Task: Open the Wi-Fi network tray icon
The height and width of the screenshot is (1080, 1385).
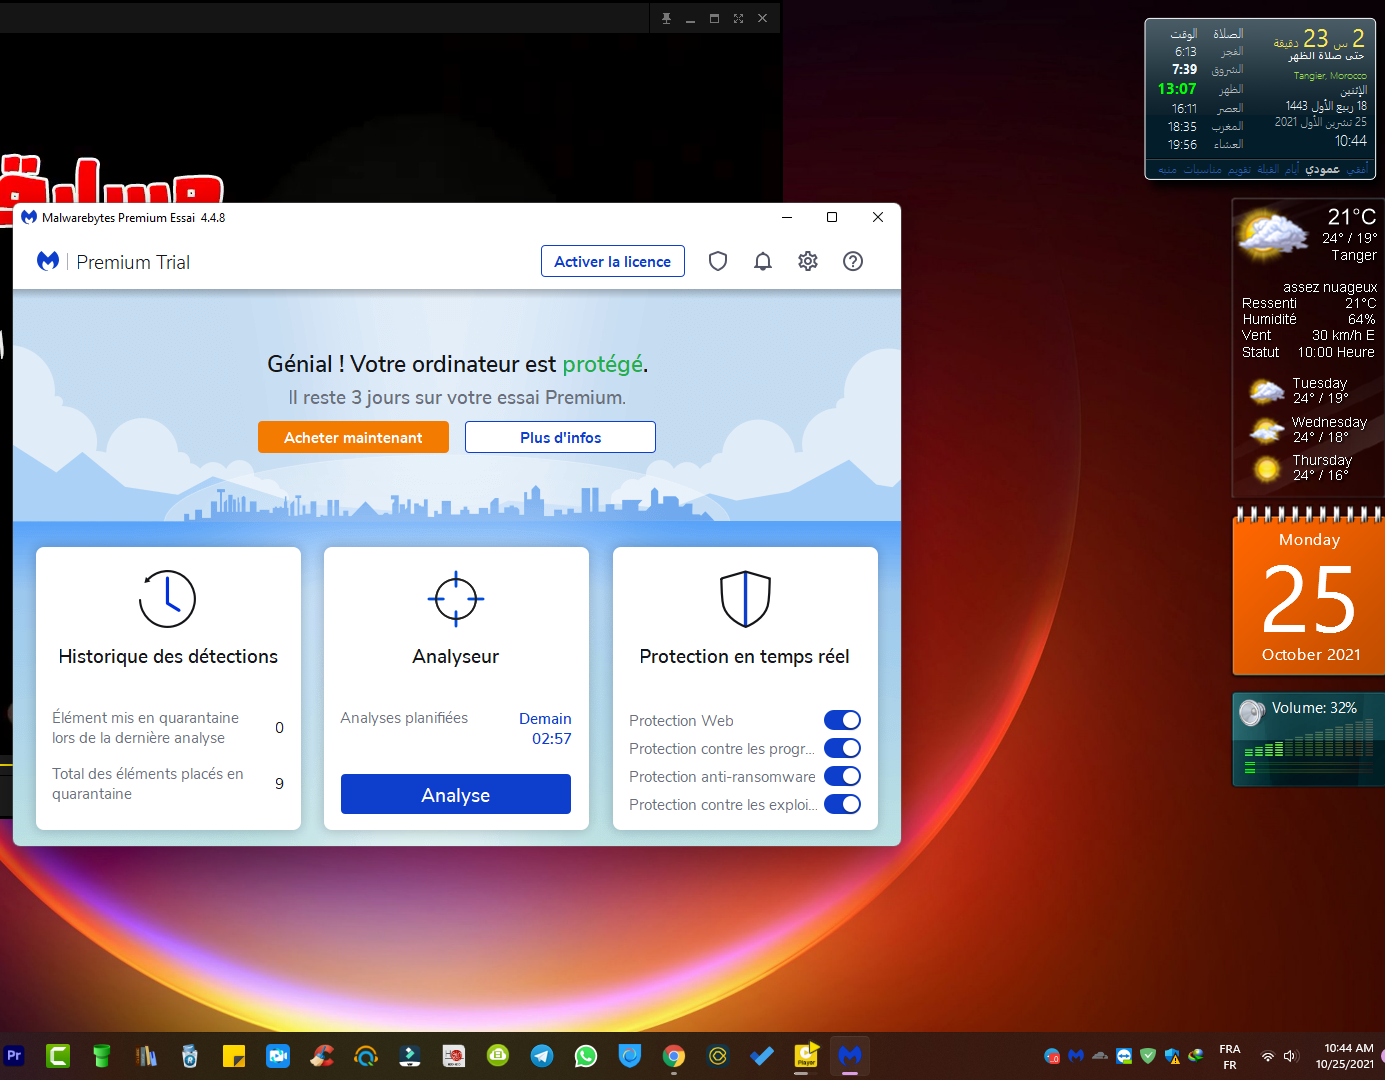Action: pos(1267,1056)
